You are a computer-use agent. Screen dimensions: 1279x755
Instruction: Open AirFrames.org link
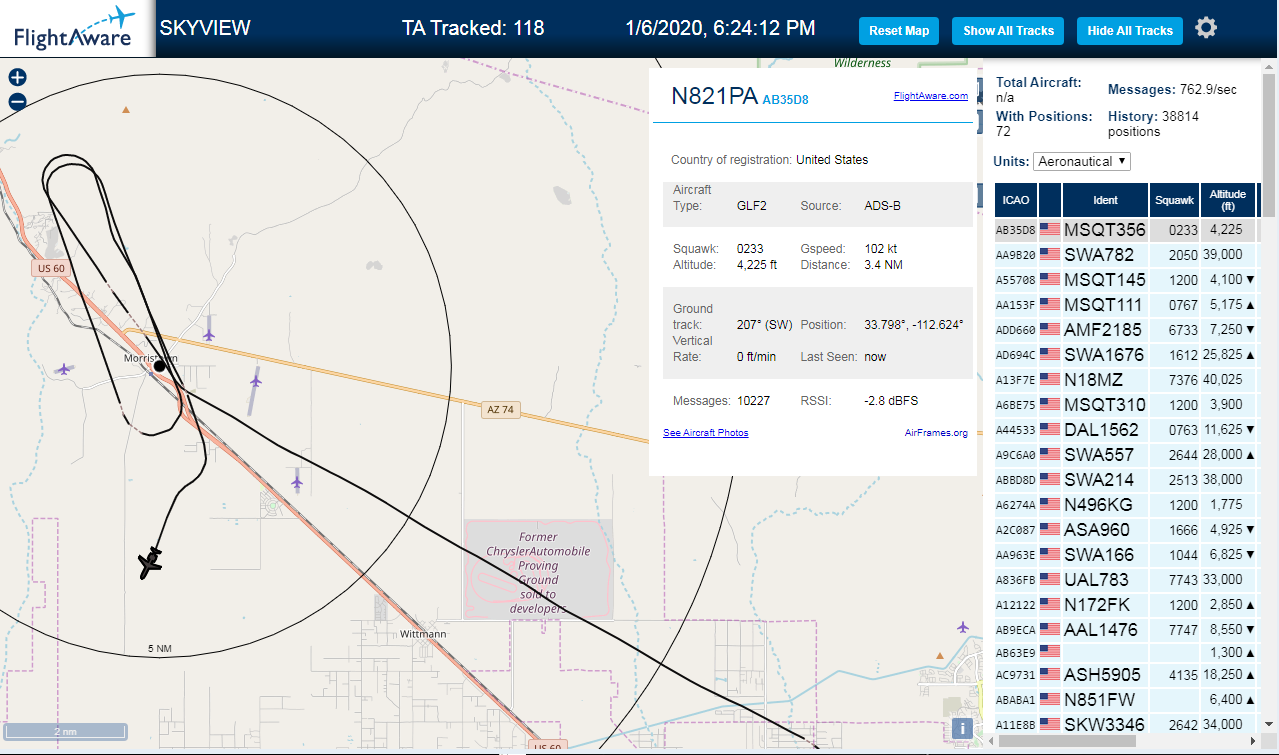click(x=936, y=433)
